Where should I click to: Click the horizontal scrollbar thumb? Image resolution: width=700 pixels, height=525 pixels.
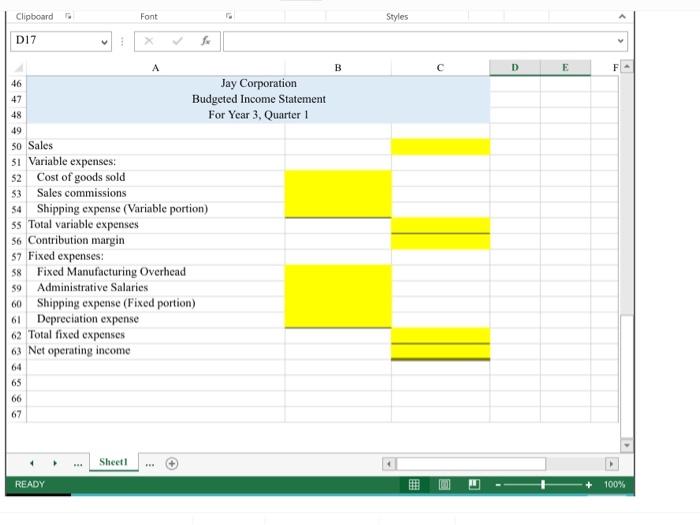471,464
